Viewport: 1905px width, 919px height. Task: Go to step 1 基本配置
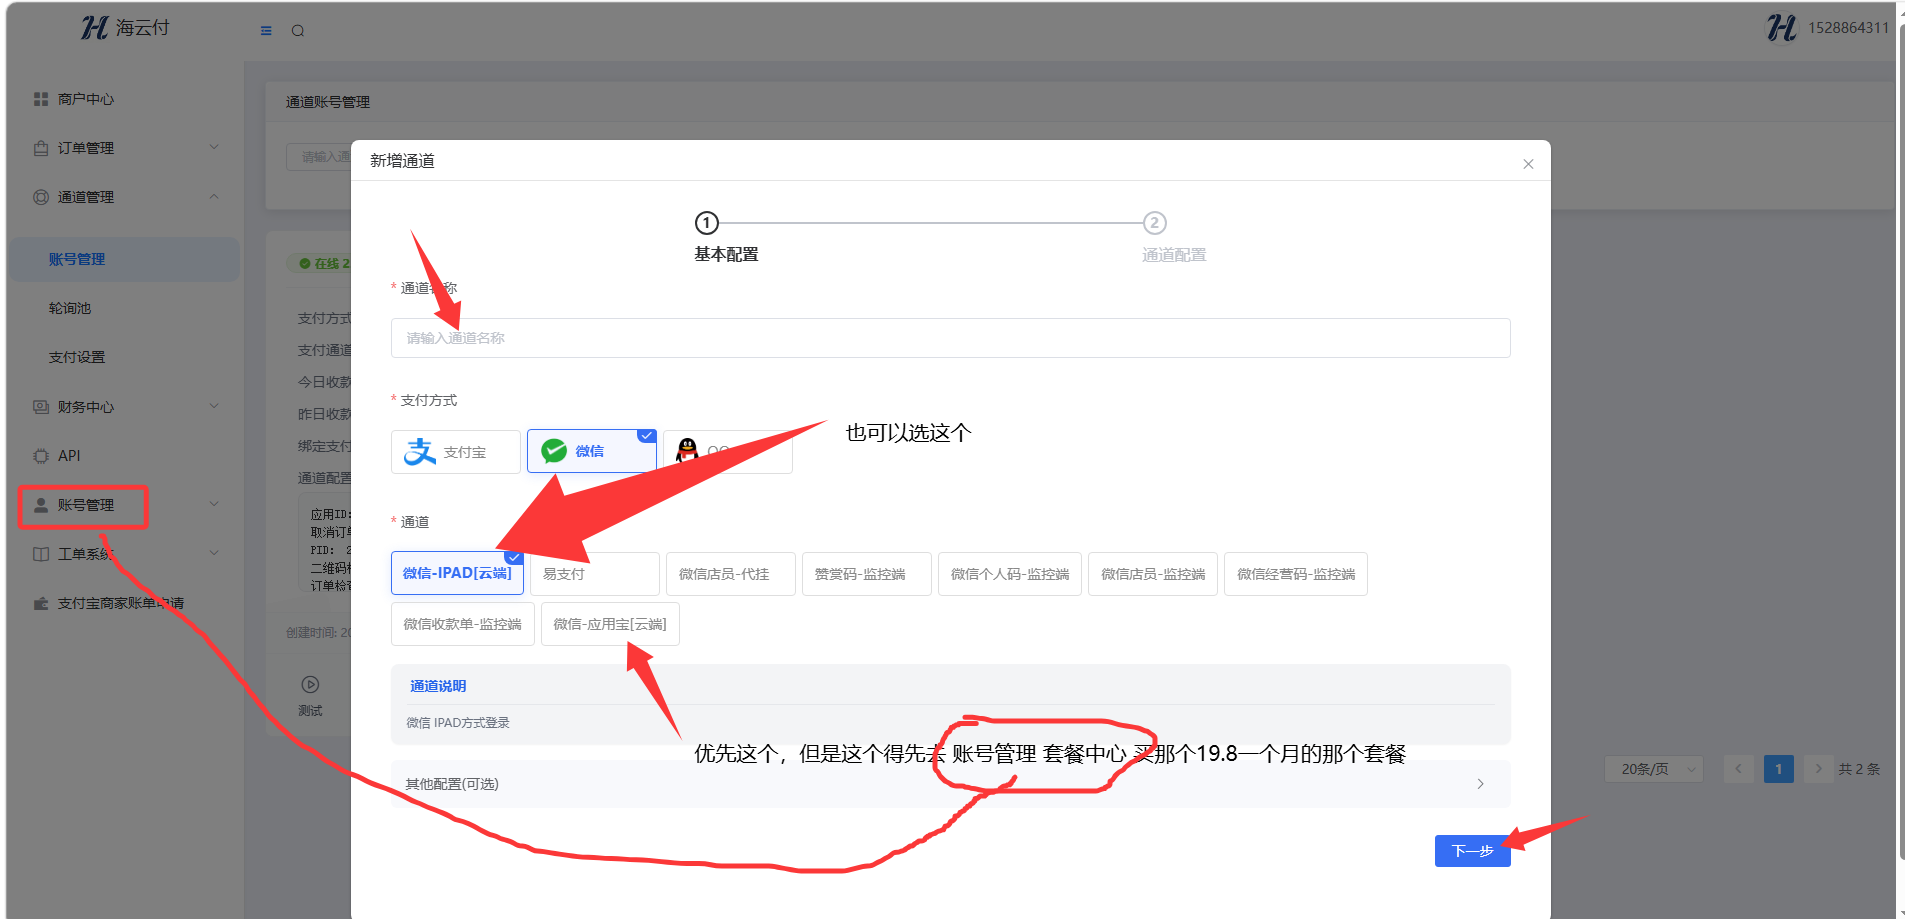coord(726,237)
